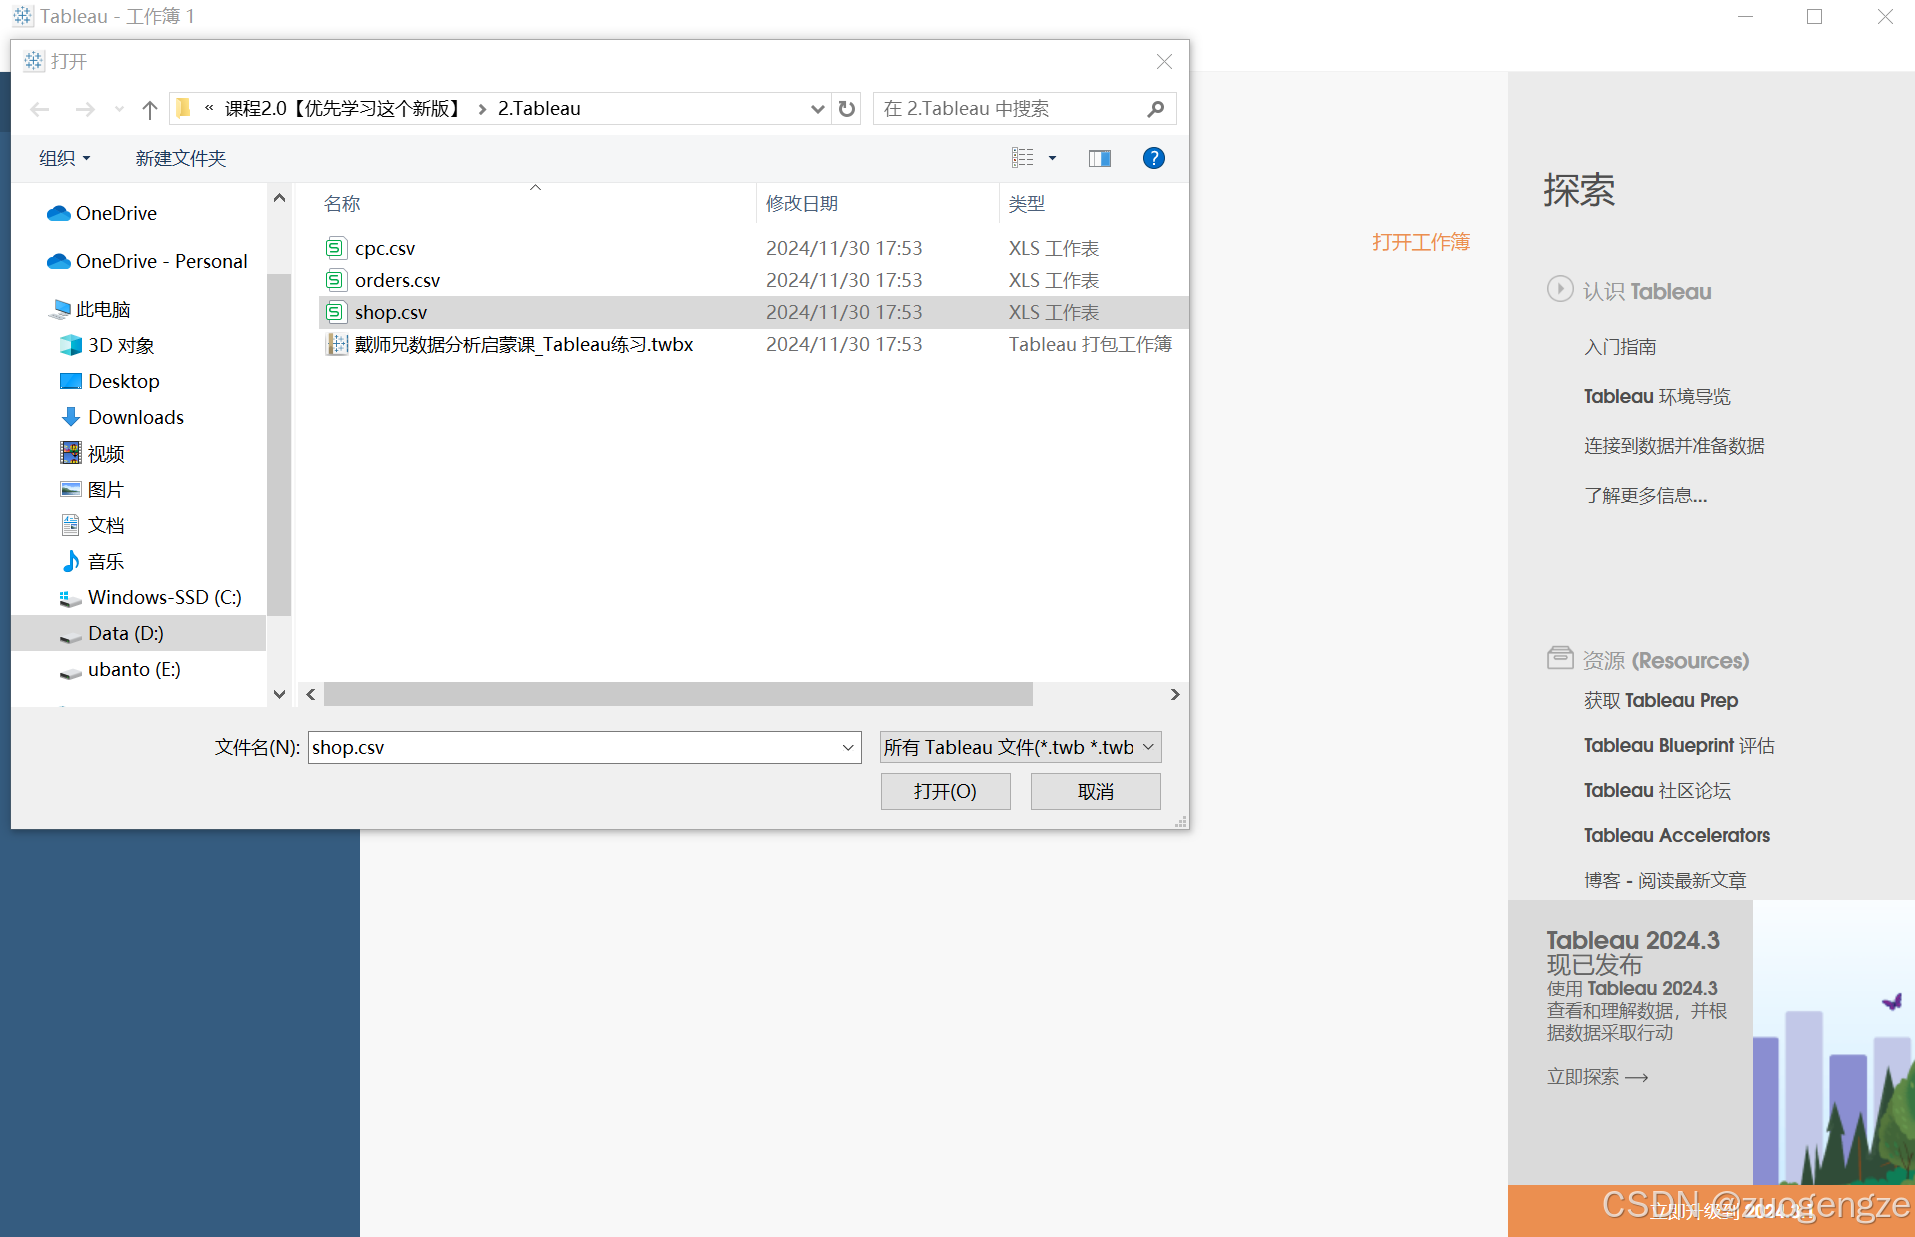Click the Back navigation arrow in dialog

point(40,109)
